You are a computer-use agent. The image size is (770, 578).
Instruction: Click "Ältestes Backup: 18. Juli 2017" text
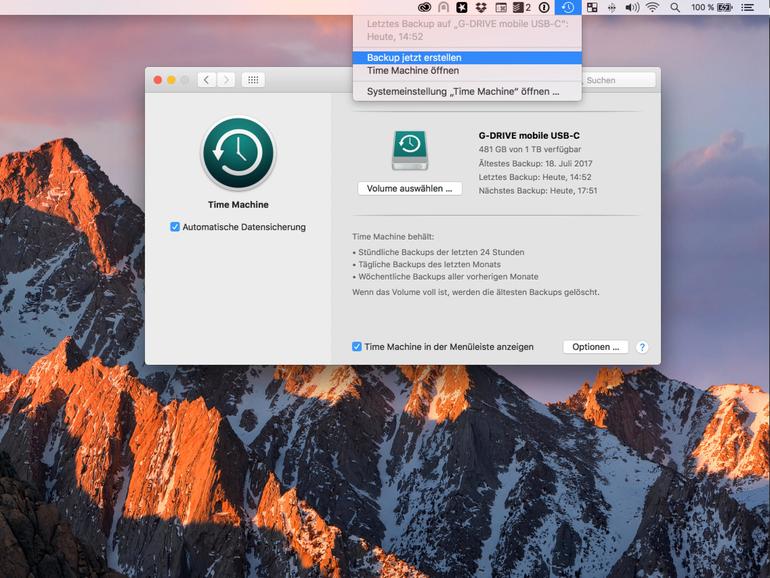[x=535, y=163]
